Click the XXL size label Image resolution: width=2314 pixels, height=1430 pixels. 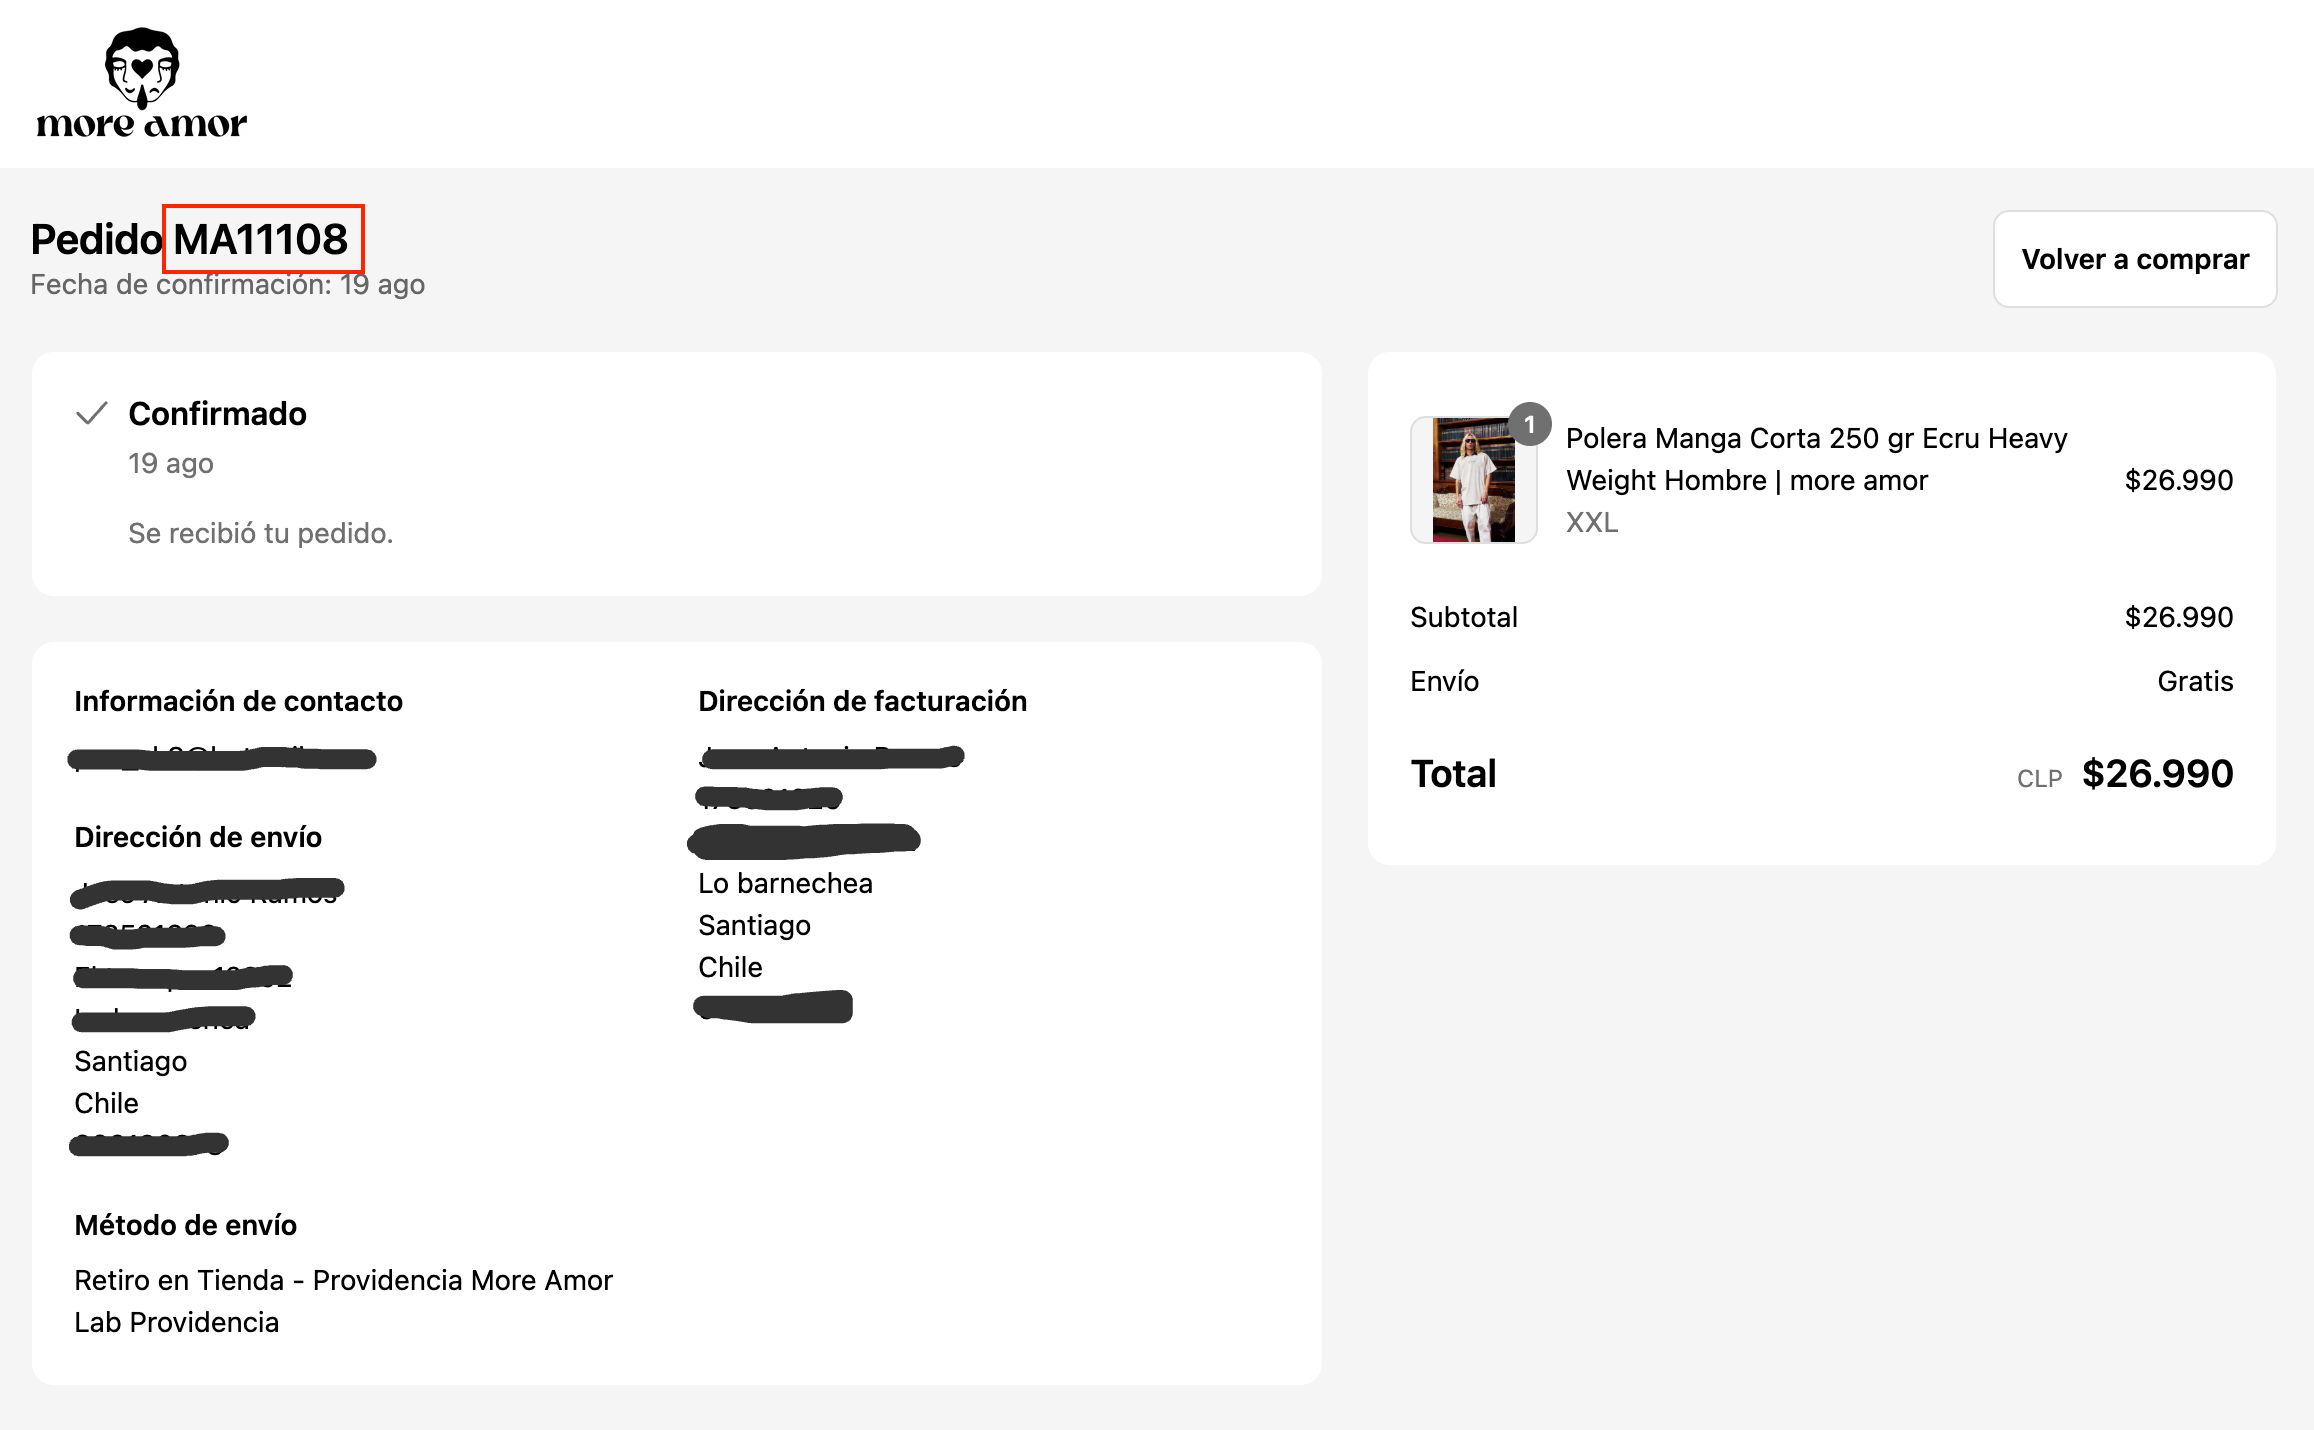tap(1591, 522)
